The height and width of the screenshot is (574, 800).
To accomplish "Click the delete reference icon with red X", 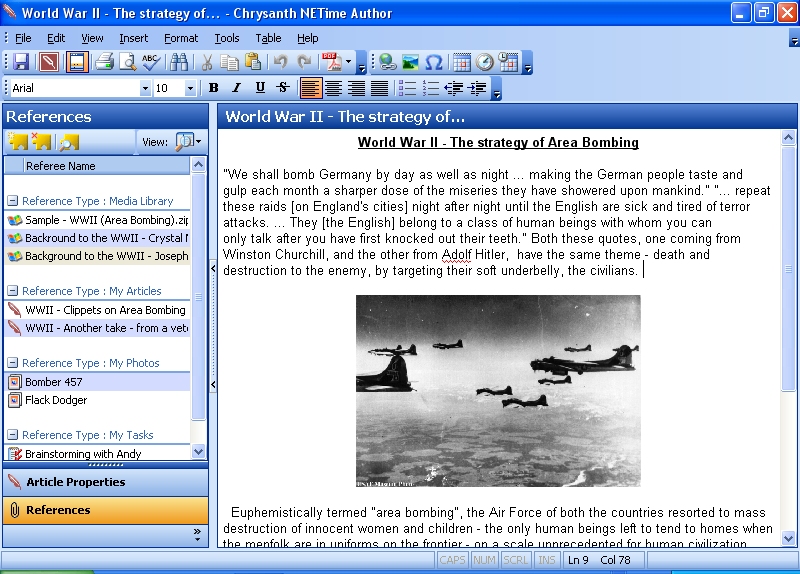I will (42, 142).
